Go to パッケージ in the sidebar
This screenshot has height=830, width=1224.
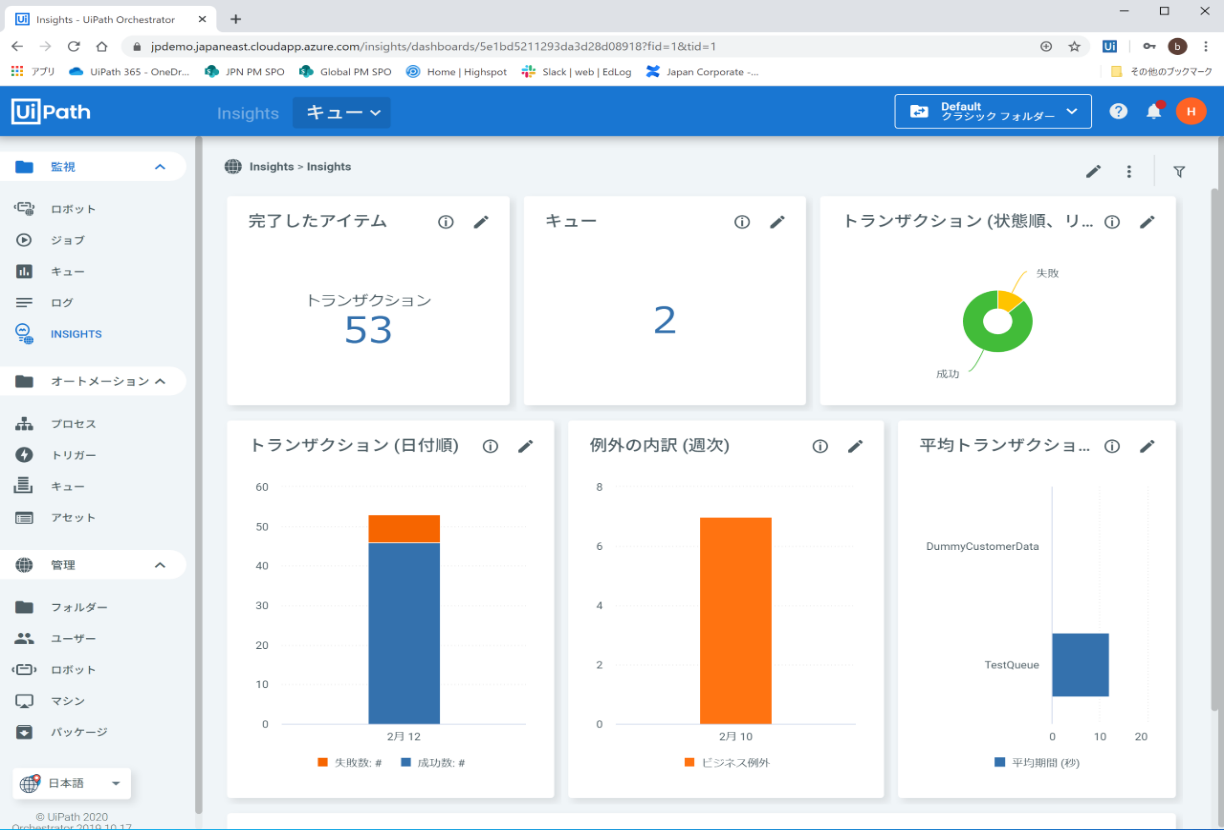tap(79, 732)
